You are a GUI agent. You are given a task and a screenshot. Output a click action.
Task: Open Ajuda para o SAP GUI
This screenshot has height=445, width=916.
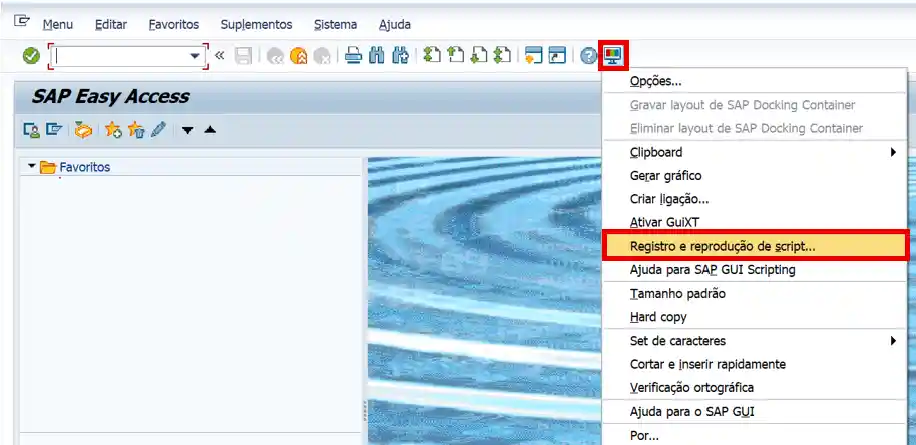(x=755, y=412)
